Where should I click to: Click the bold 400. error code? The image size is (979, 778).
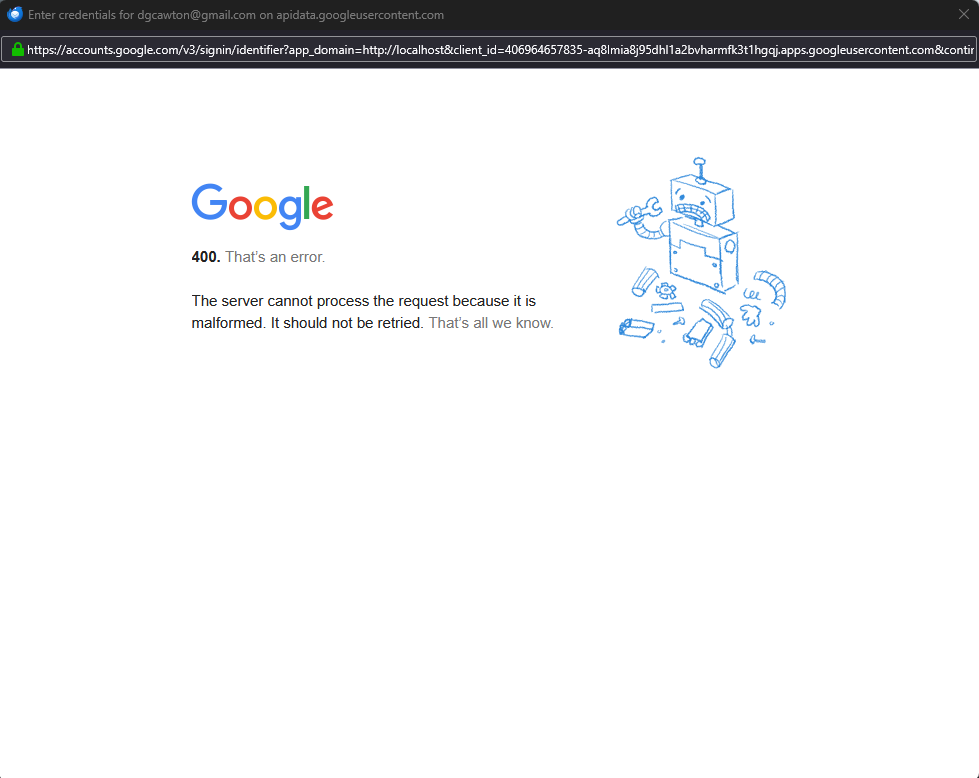click(x=205, y=257)
